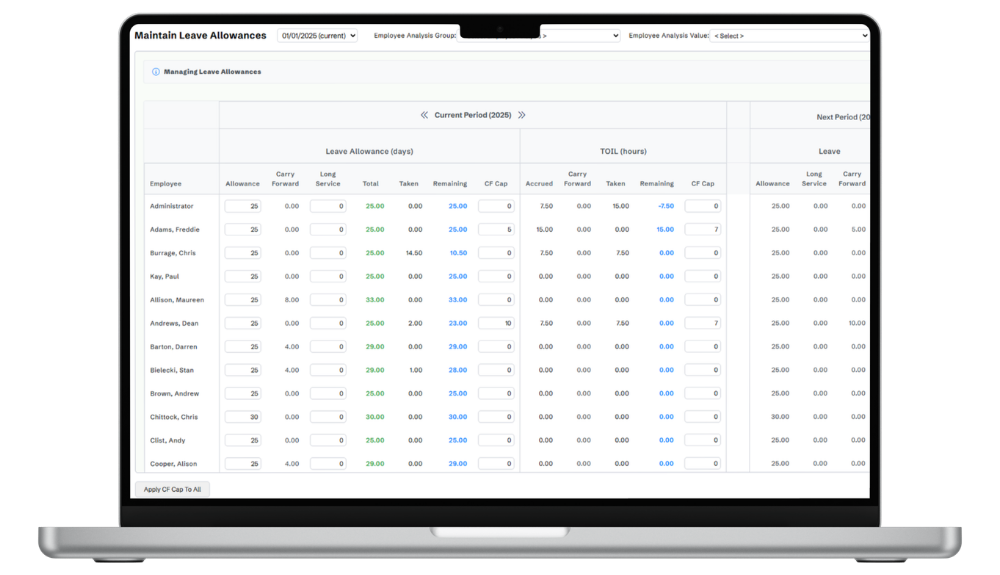Open the Employee Analysis Value Select dropdown
This screenshot has width=1000, height=575.
pos(790,36)
